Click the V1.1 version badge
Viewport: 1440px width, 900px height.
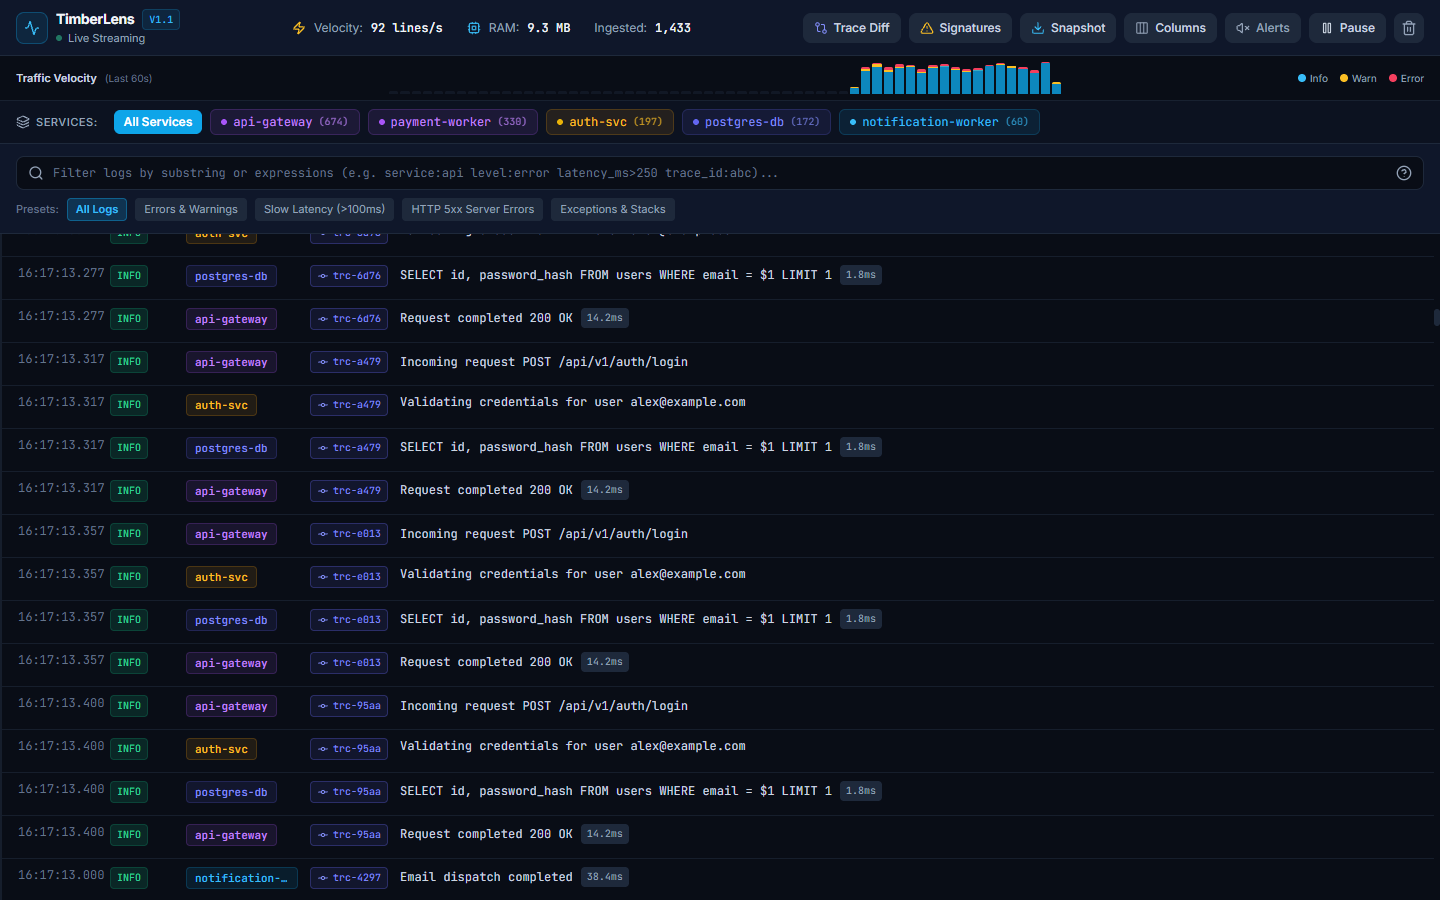tap(161, 19)
